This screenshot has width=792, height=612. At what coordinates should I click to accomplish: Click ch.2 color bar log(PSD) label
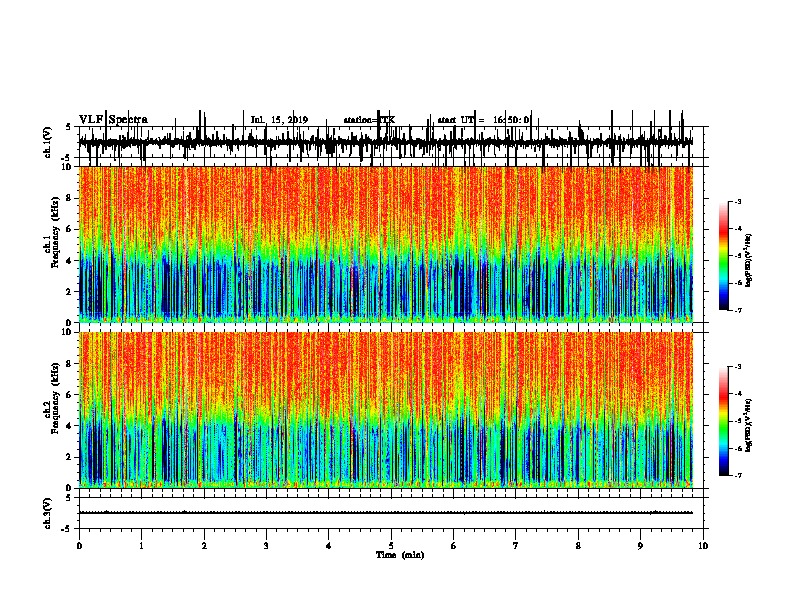click(x=749, y=425)
